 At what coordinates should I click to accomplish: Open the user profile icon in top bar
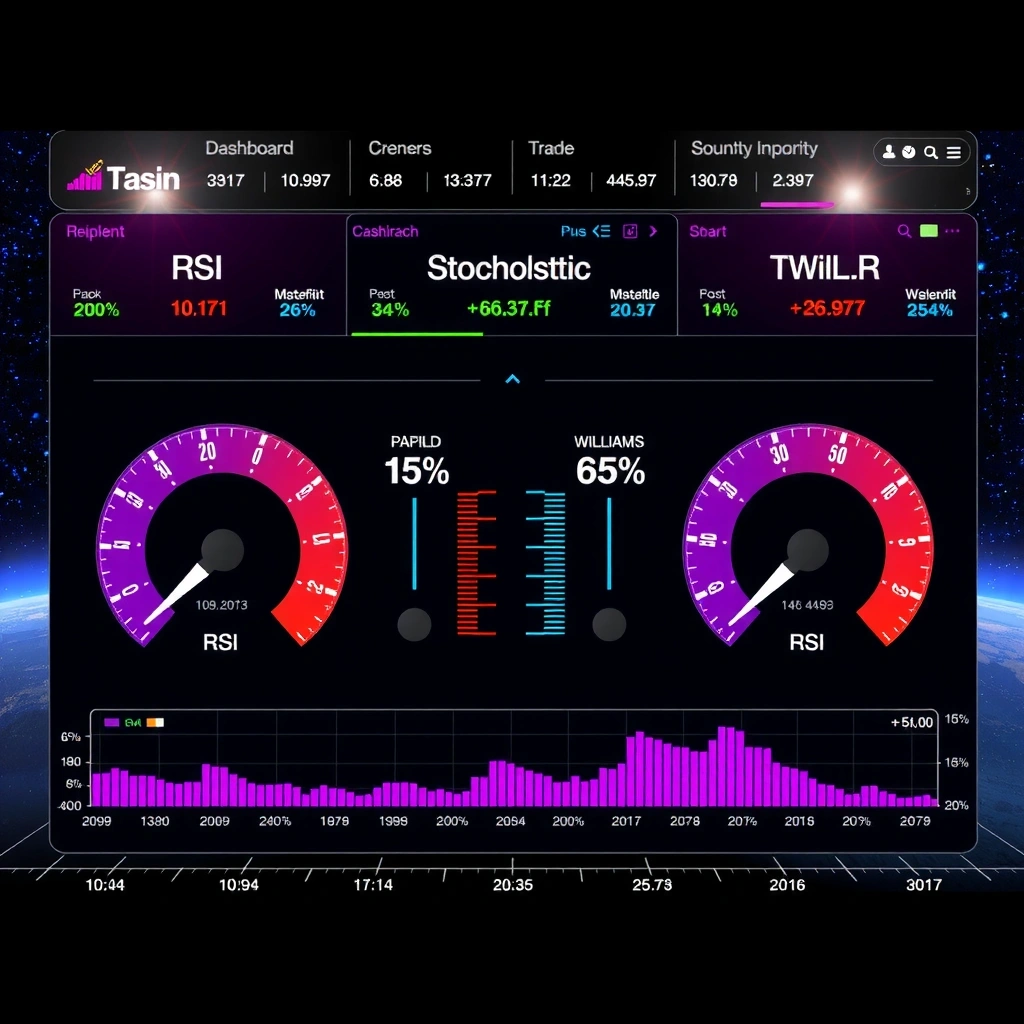pos(889,152)
